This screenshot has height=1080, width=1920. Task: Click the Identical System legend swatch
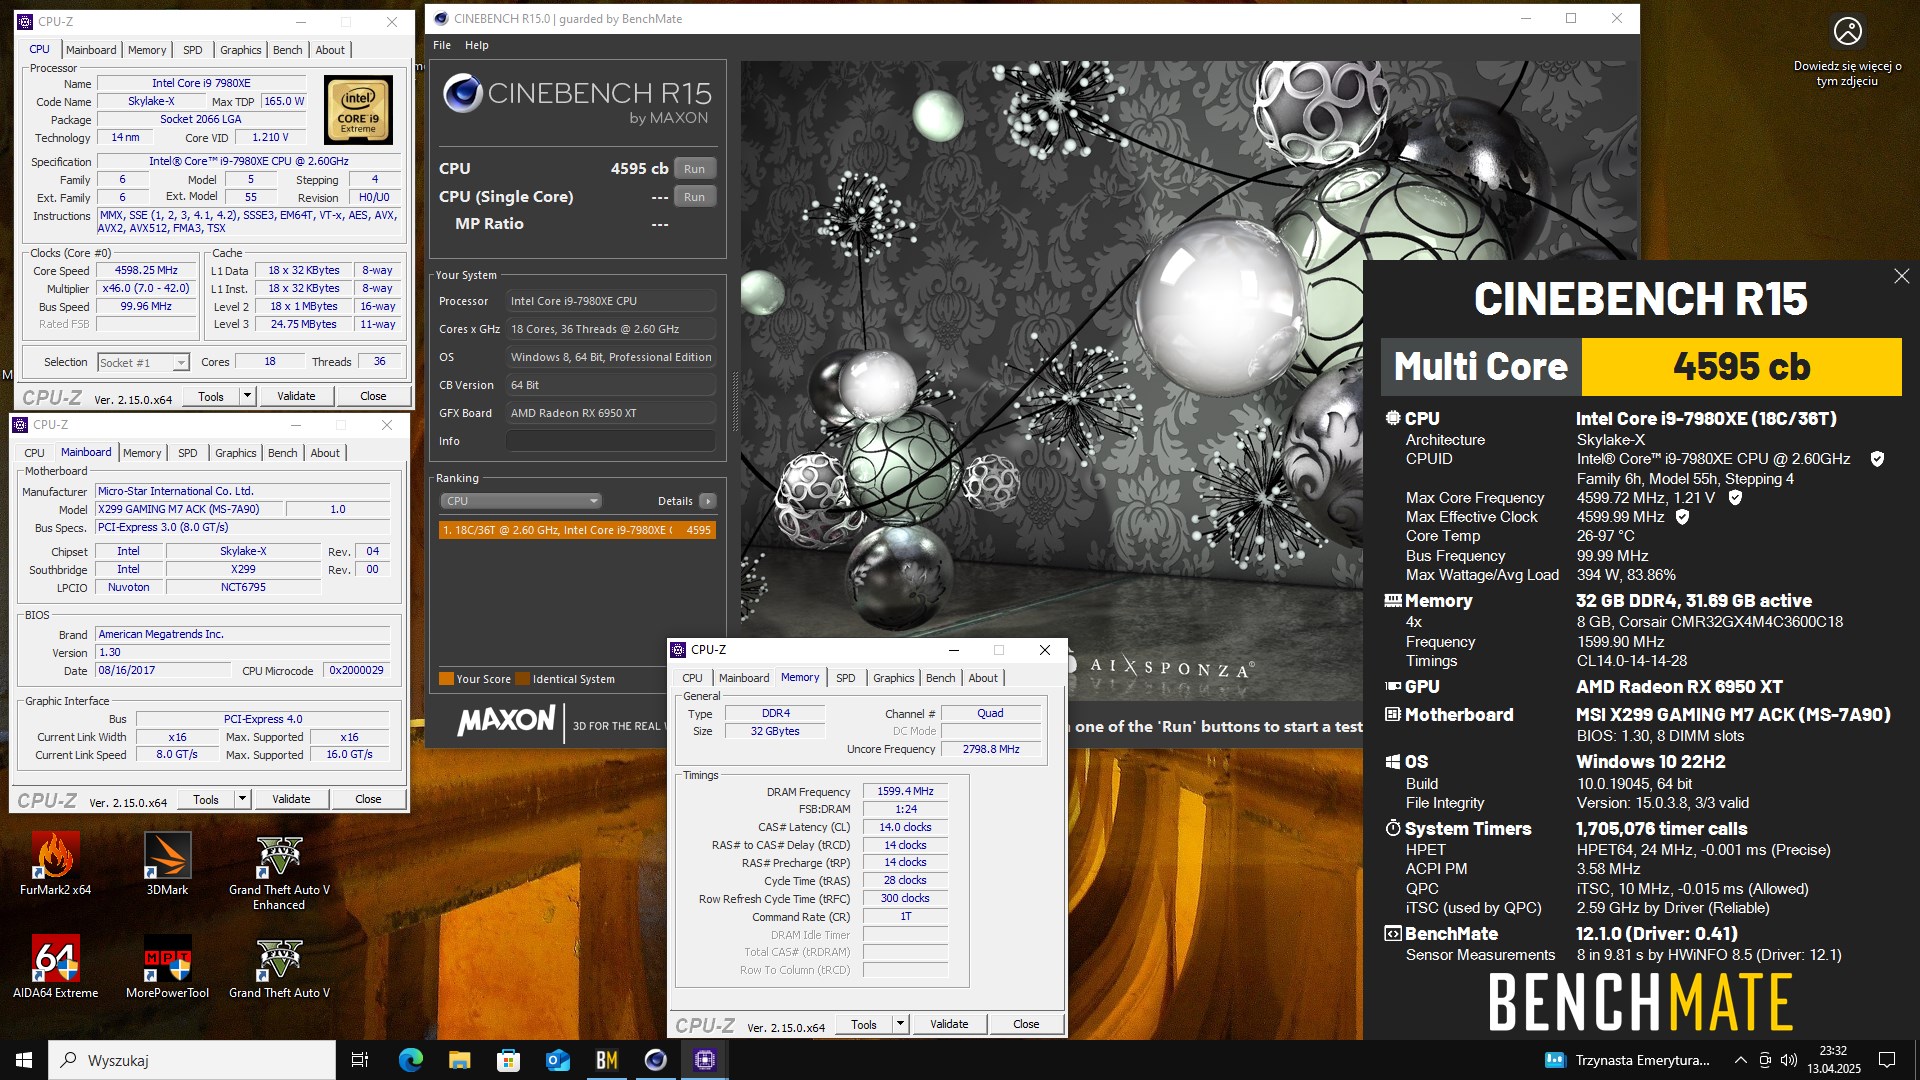[x=522, y=679]
